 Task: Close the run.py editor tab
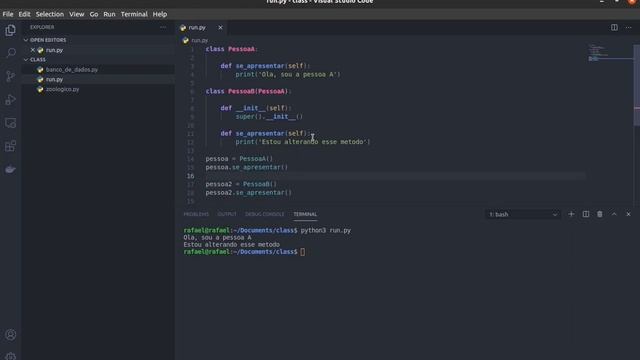[220, 27]
